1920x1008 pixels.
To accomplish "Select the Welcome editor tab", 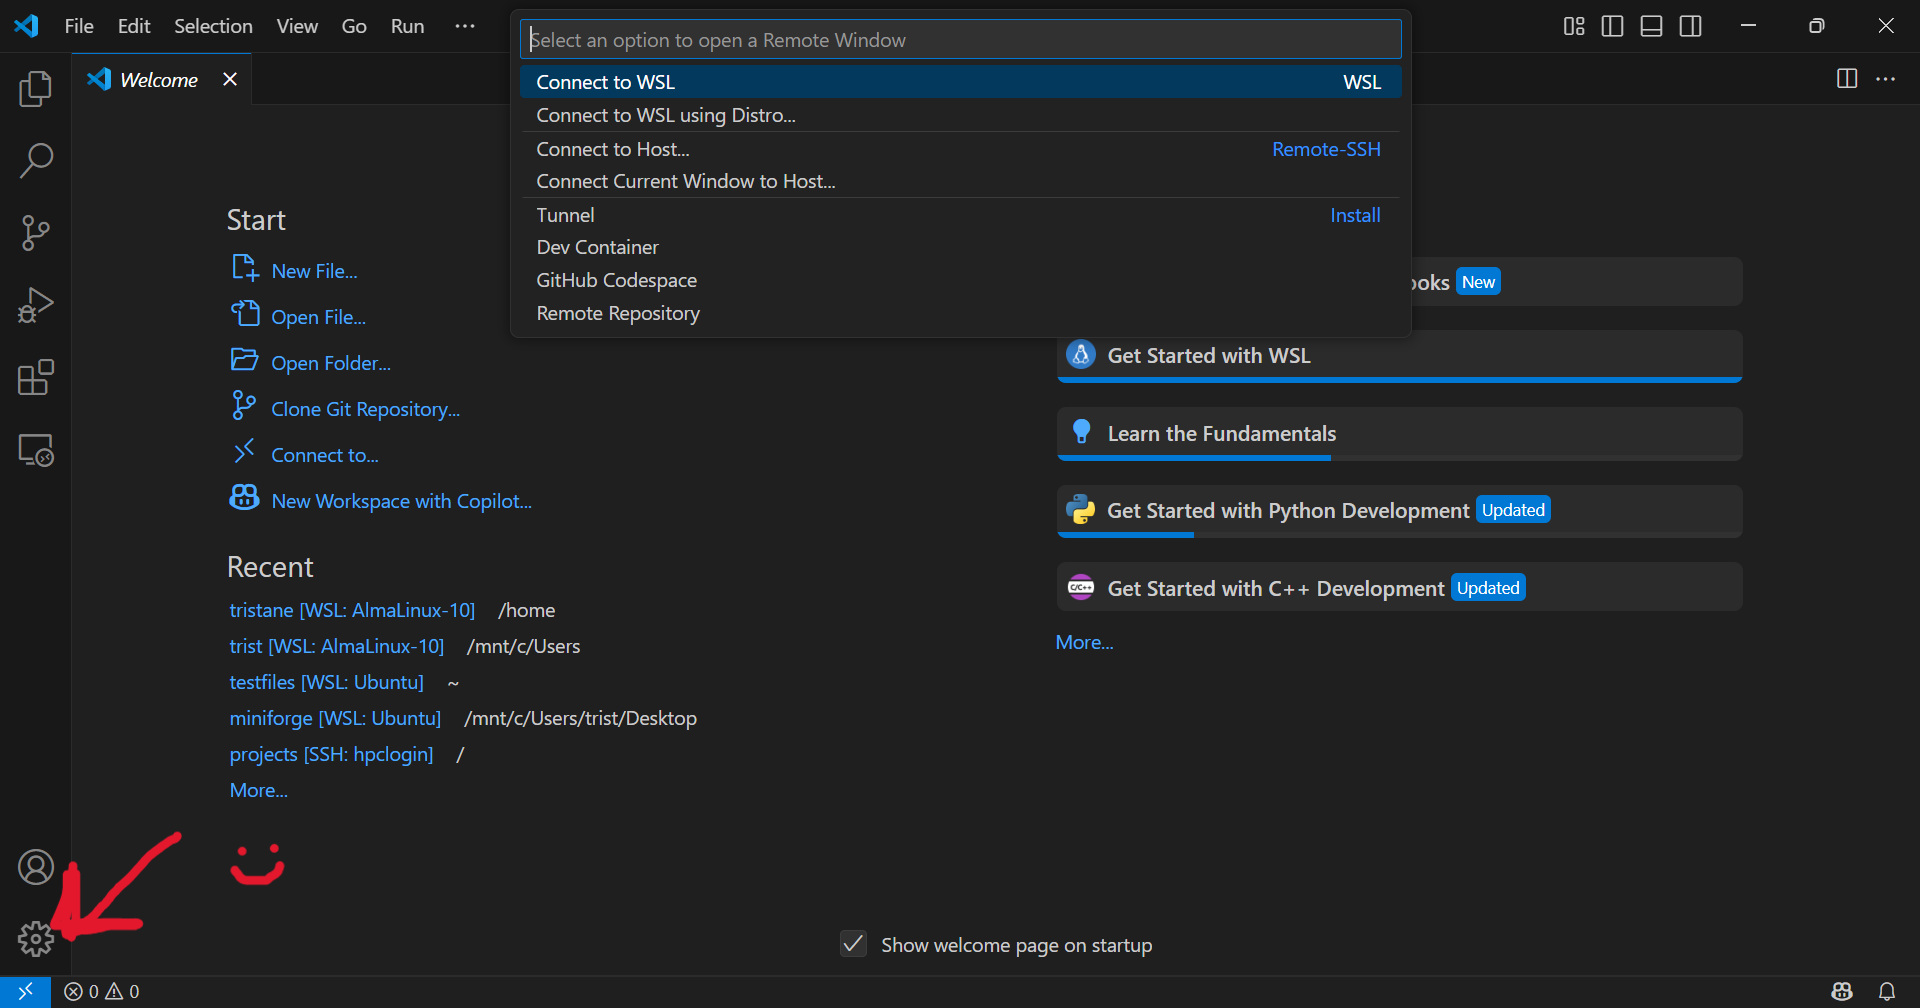I will pos(161,79).
